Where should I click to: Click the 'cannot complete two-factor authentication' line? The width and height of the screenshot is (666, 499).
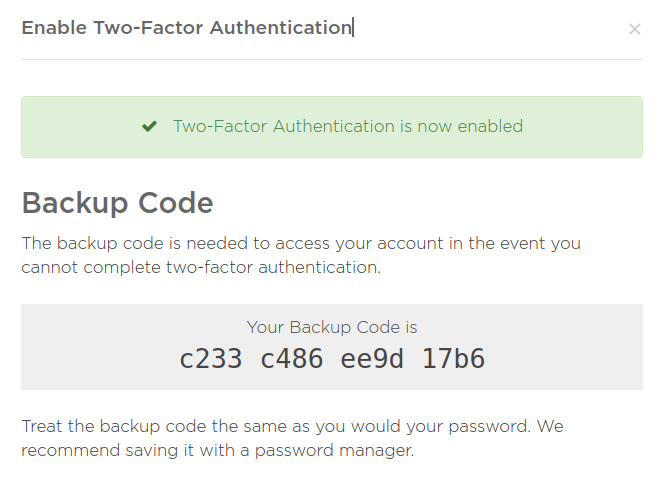tap(200, 267)
